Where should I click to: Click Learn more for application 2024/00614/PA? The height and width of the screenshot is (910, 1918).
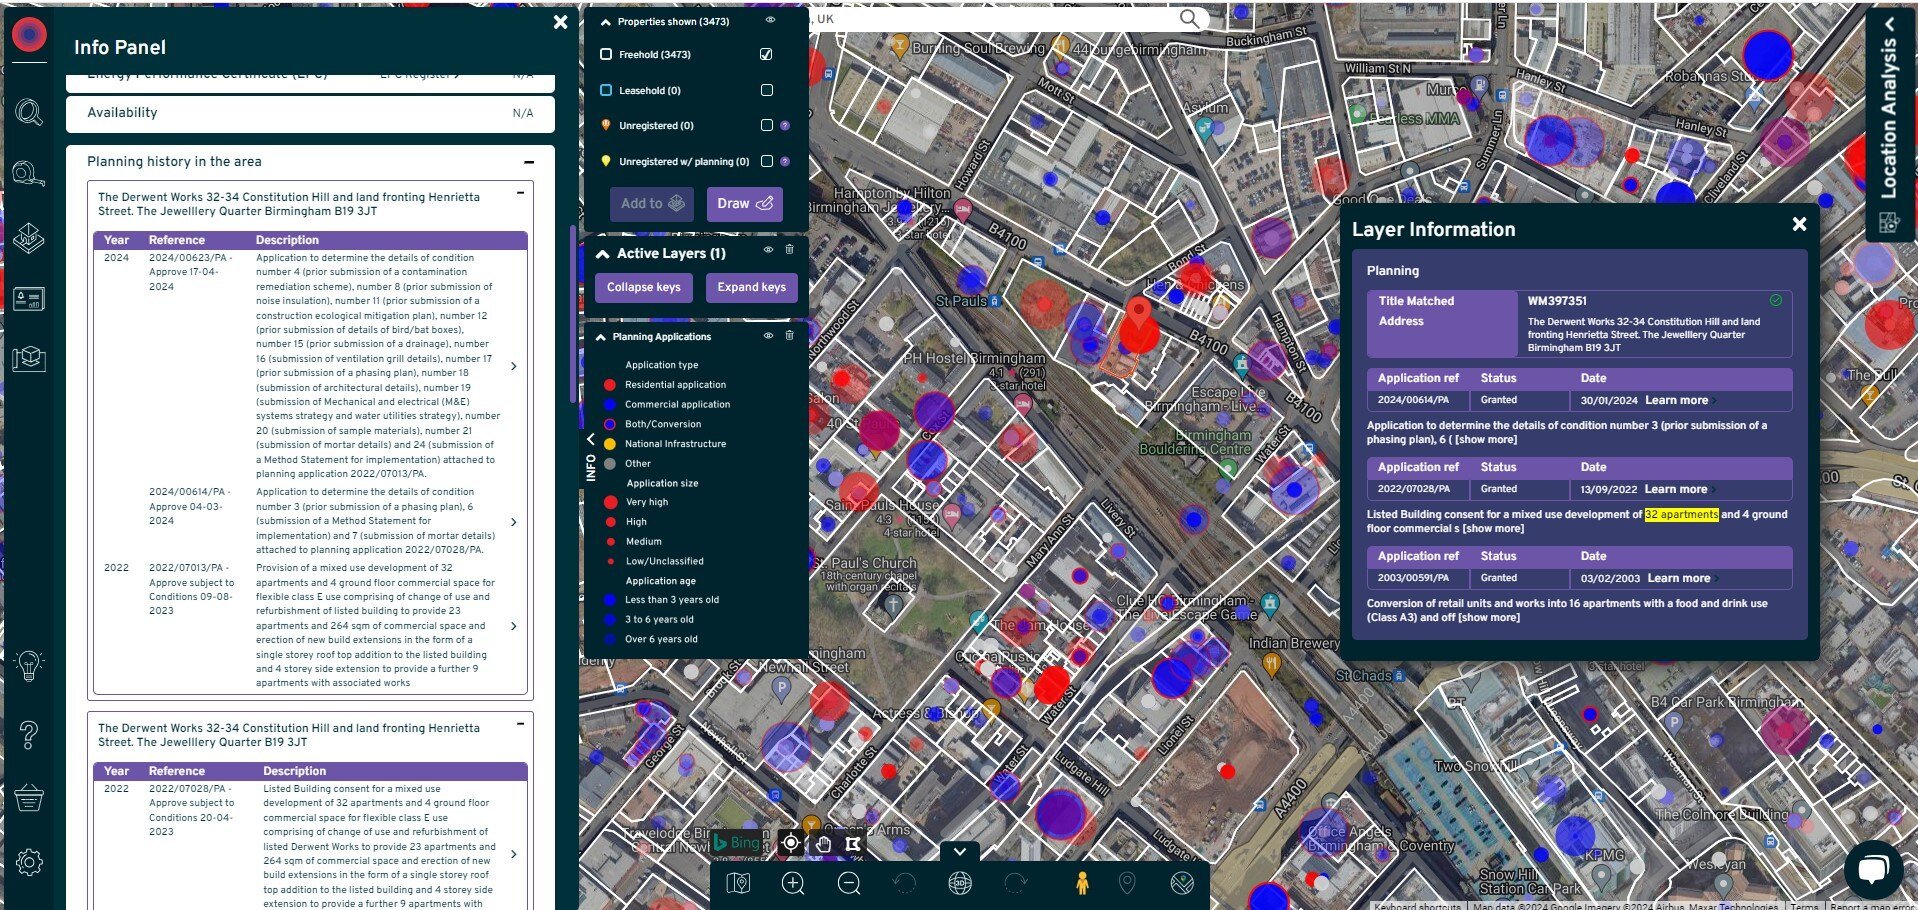point(1675,400)
